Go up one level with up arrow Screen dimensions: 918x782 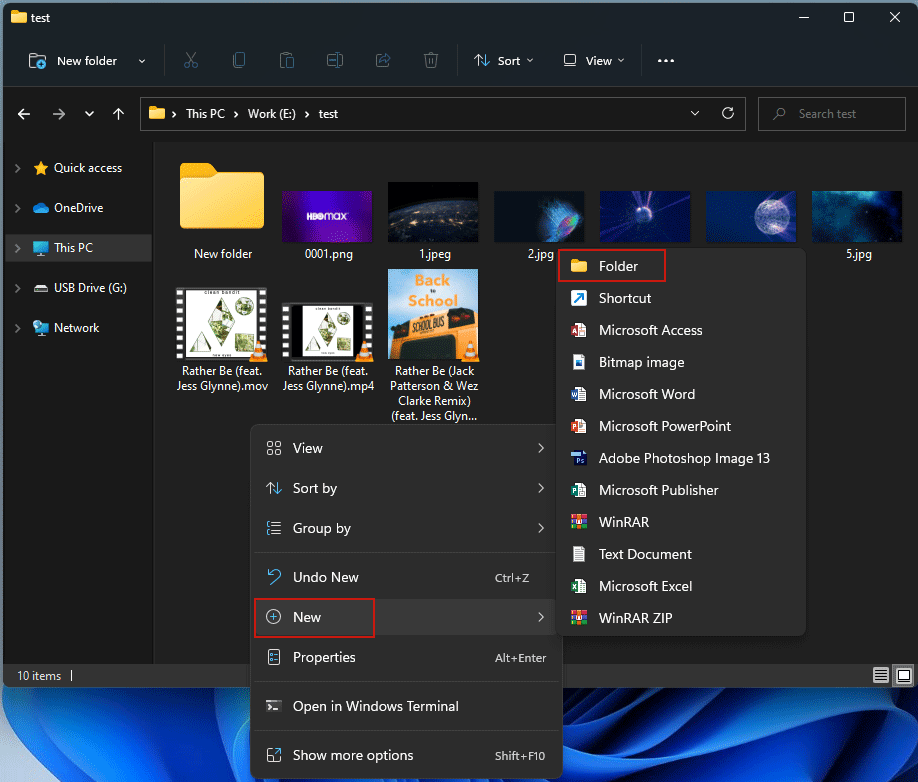point(118,114)
